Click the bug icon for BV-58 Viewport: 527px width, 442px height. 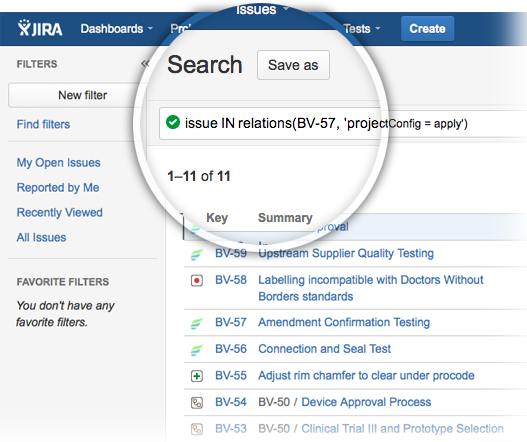[197, 280]
